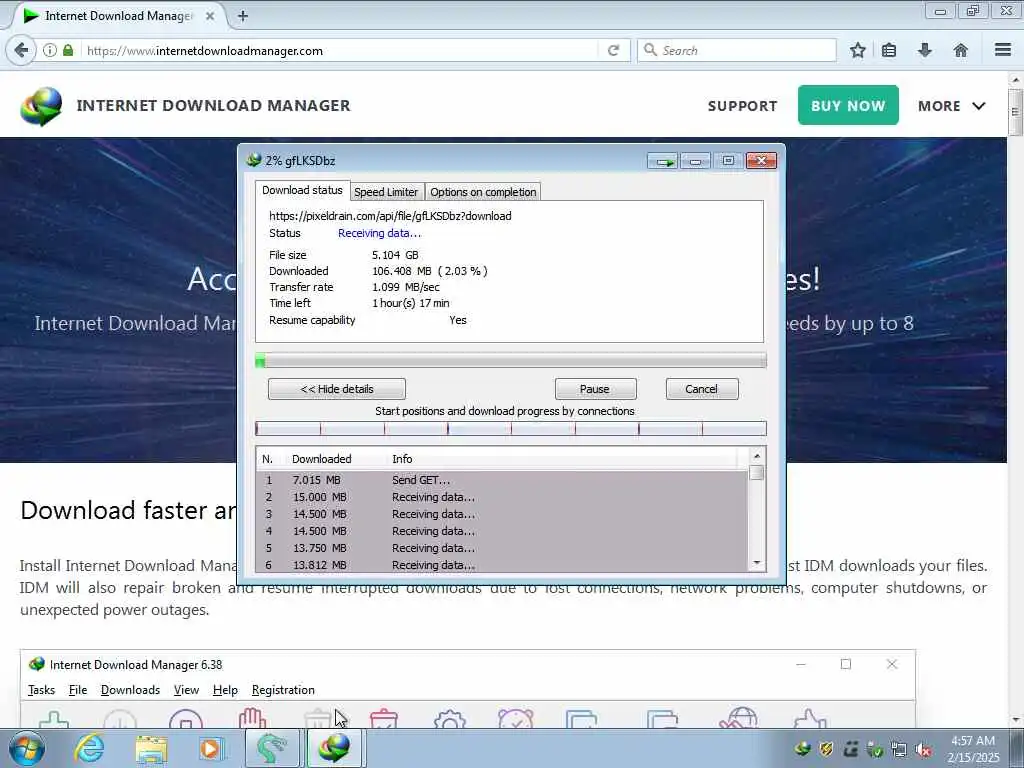Click the gear Options icon in IDM screenshot
The image size is (1024, 768).
coord(449,718)
